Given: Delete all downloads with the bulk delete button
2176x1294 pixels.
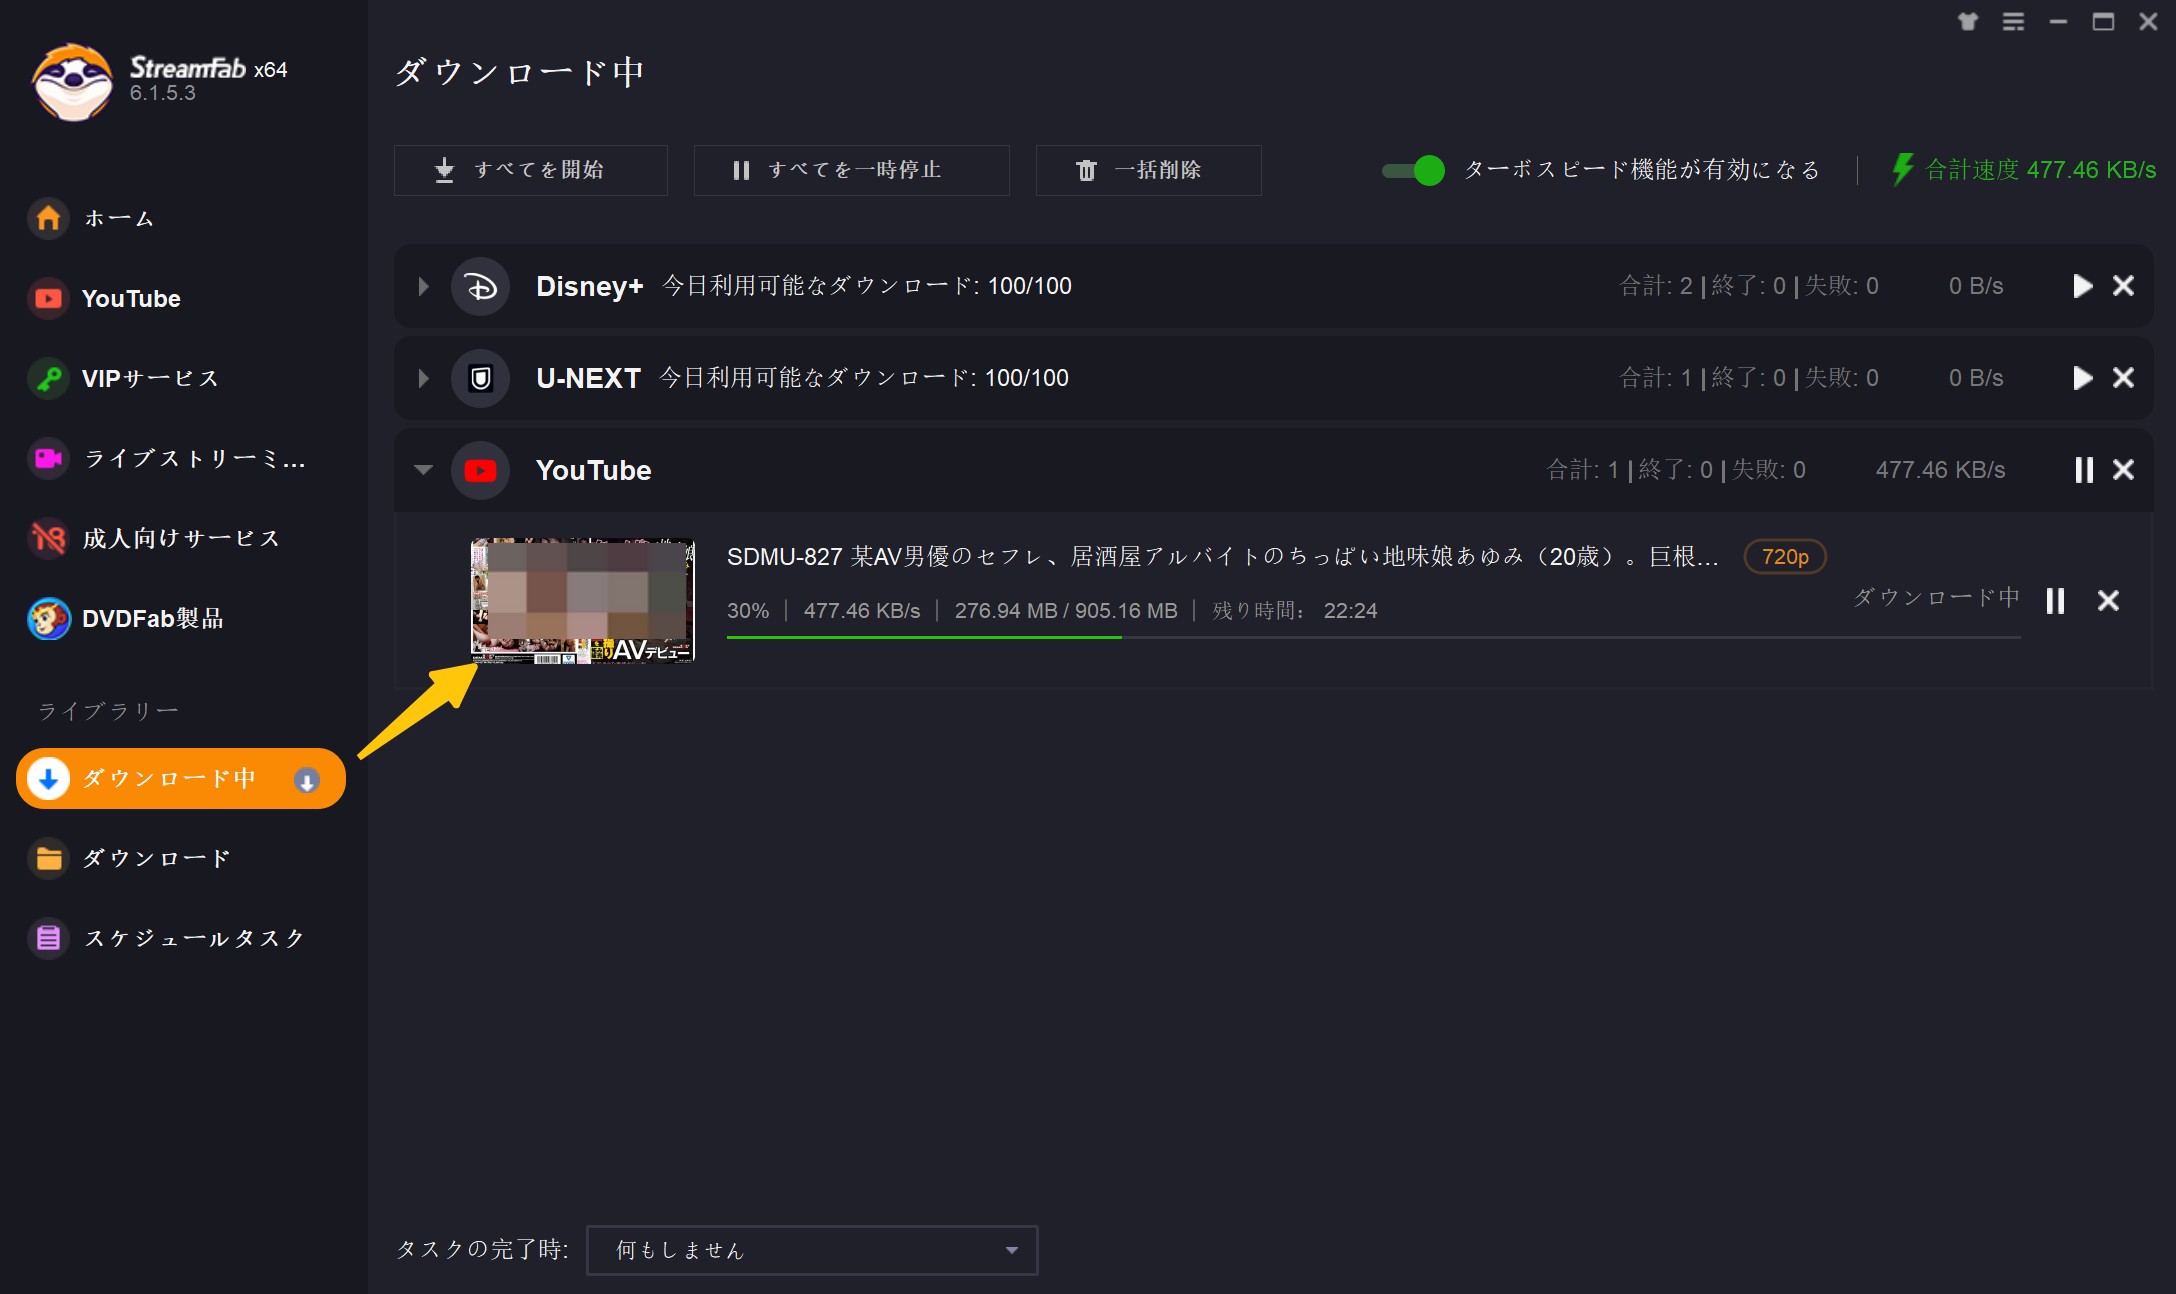Looking at the screenshot, I should (x=1148, y=170).
